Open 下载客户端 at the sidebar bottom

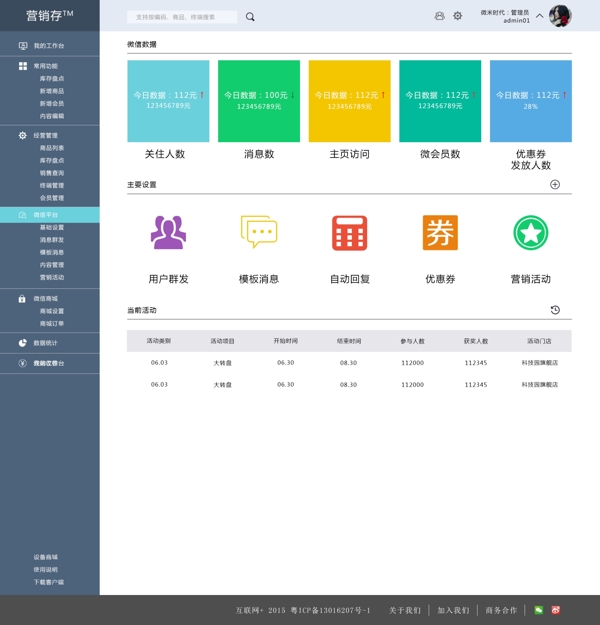click(49, 582)
